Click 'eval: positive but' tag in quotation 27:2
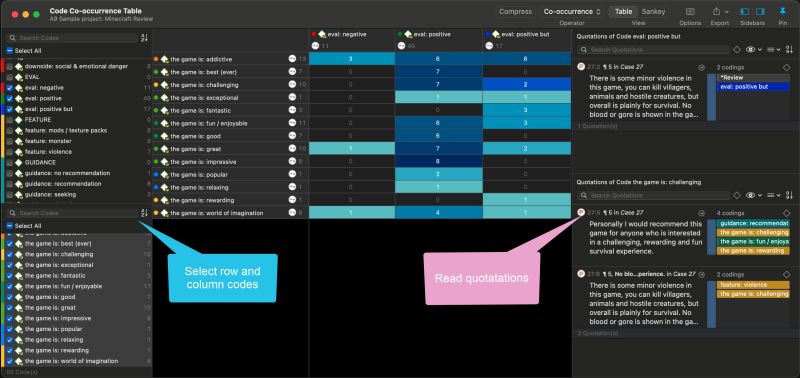The image size is (800, 378). coord(753,87)
